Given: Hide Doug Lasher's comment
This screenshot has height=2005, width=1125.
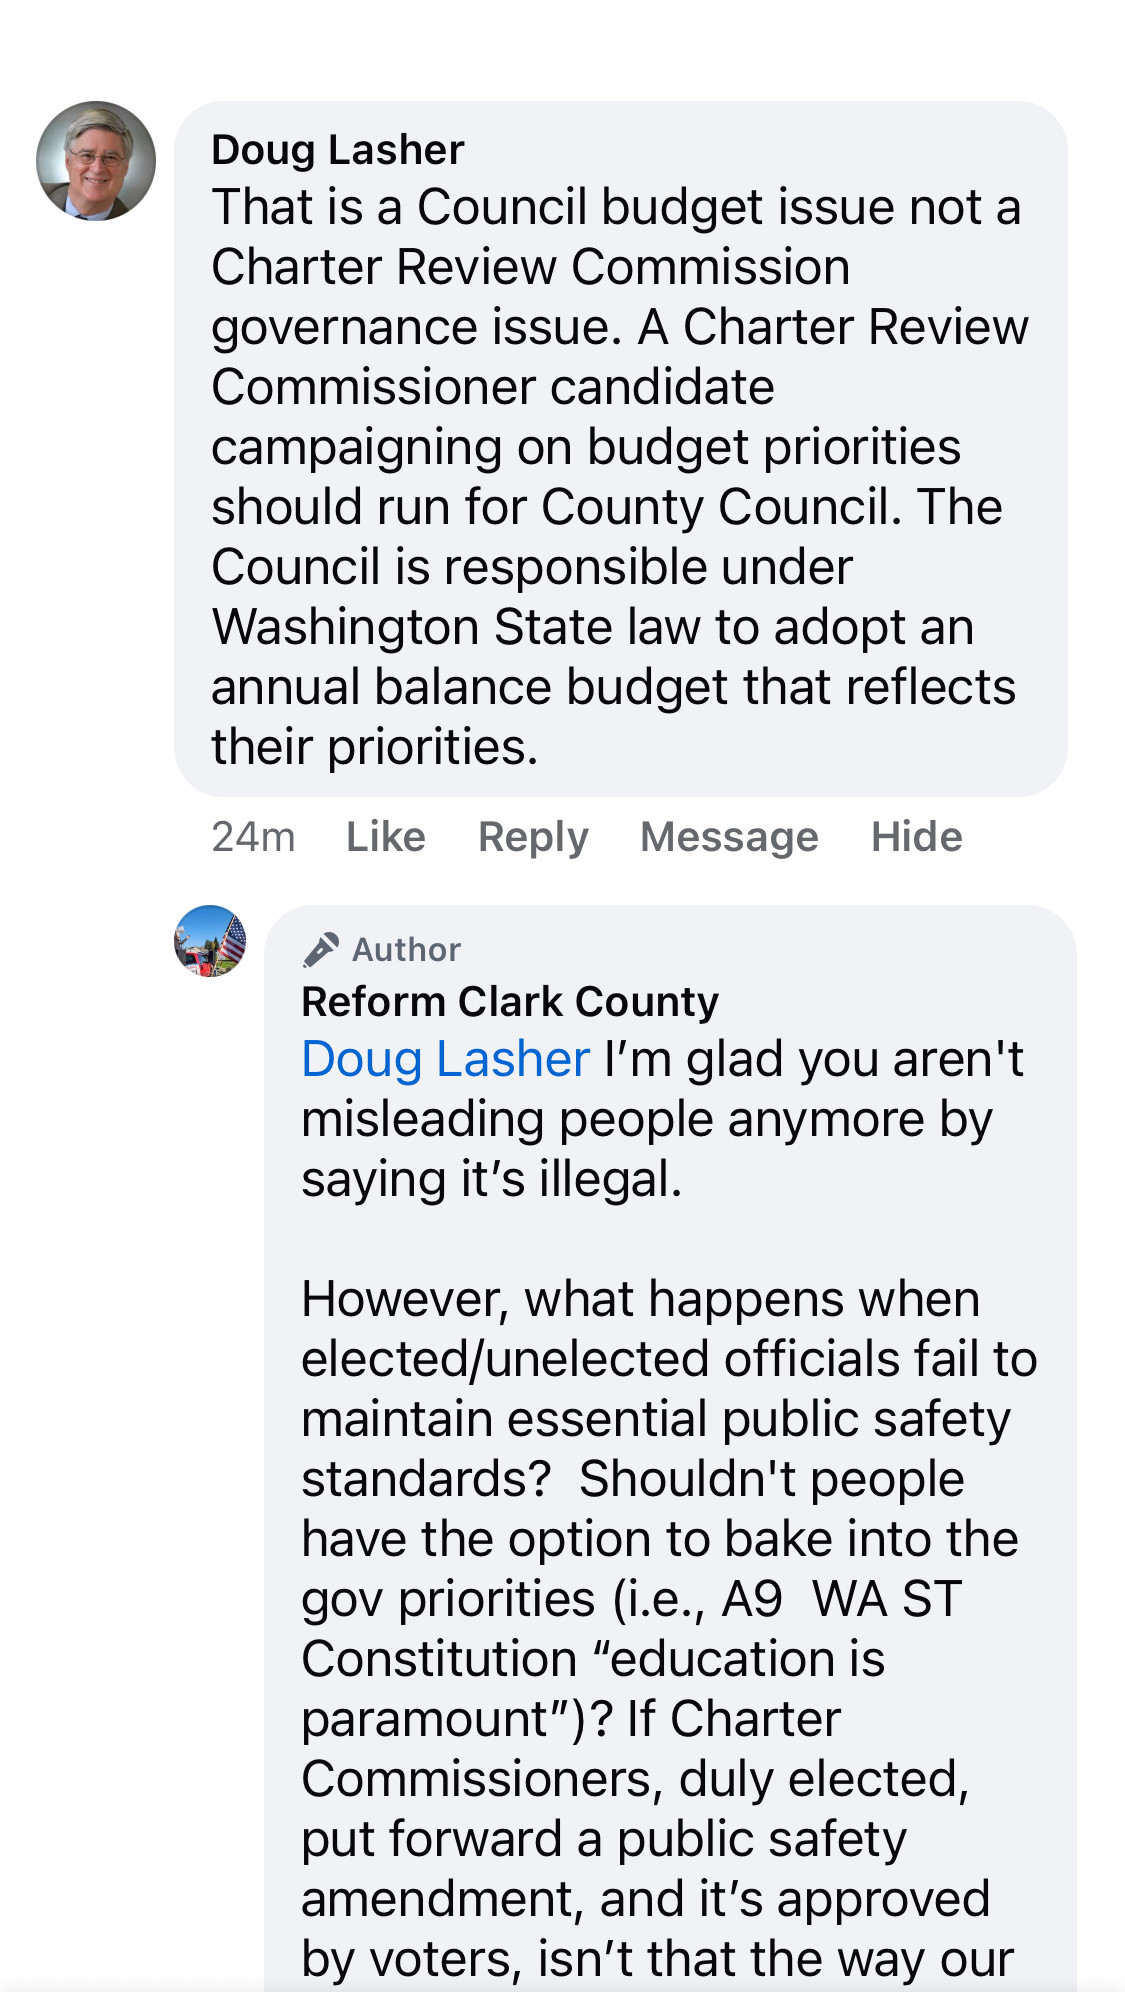Looking at the screenshot, I should (916, 837).
